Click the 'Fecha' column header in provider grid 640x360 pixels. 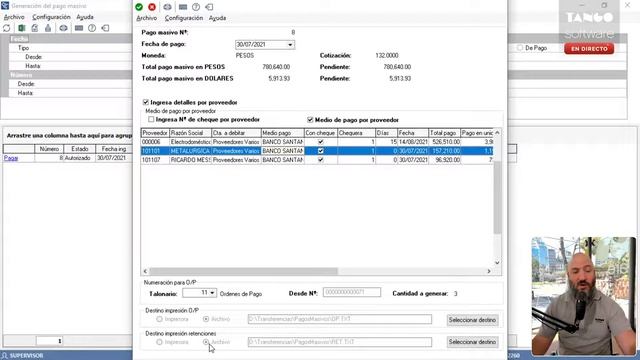pos(413,133)
